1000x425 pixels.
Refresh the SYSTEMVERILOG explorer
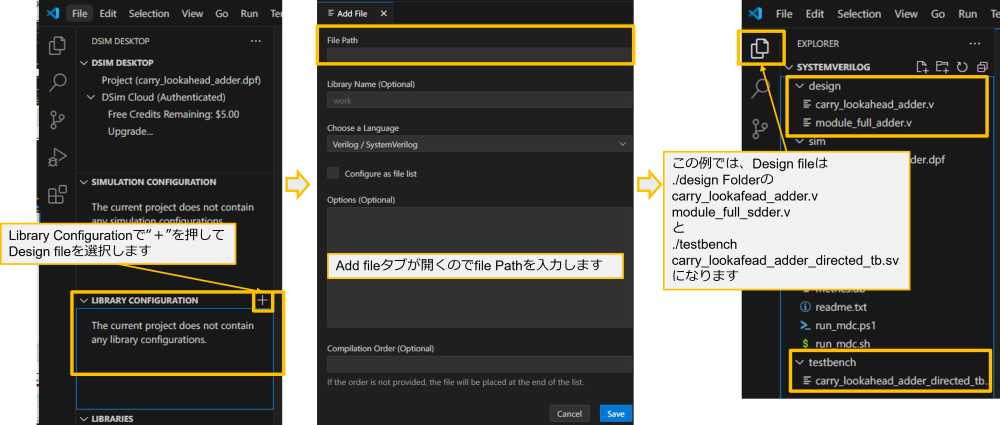pyautogui.click(x=962, y=67)
